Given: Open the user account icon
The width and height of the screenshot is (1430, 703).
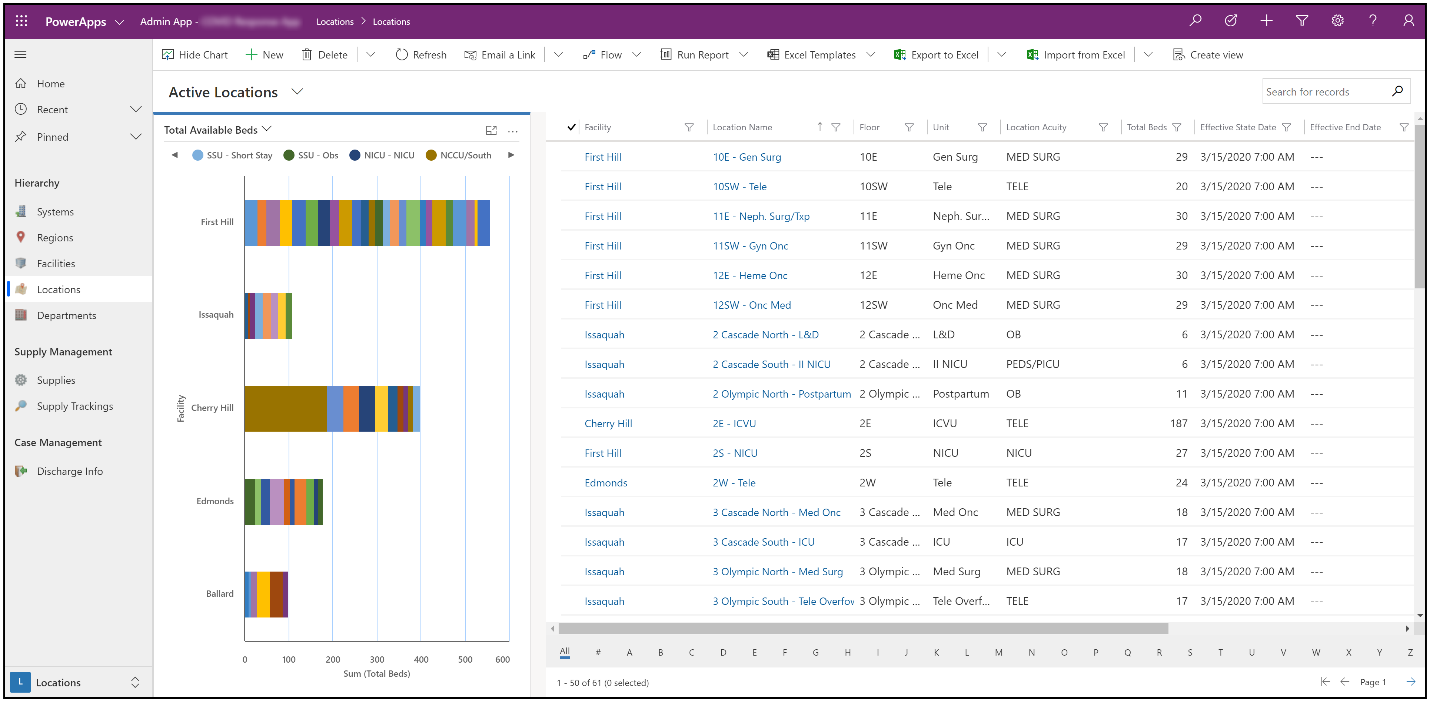Looking at the screenshot, I should tap(1408, 21).
